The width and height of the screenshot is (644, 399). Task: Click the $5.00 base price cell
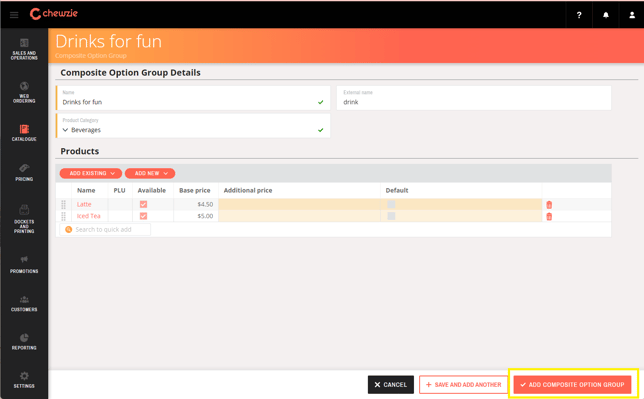tap(196, 216)
